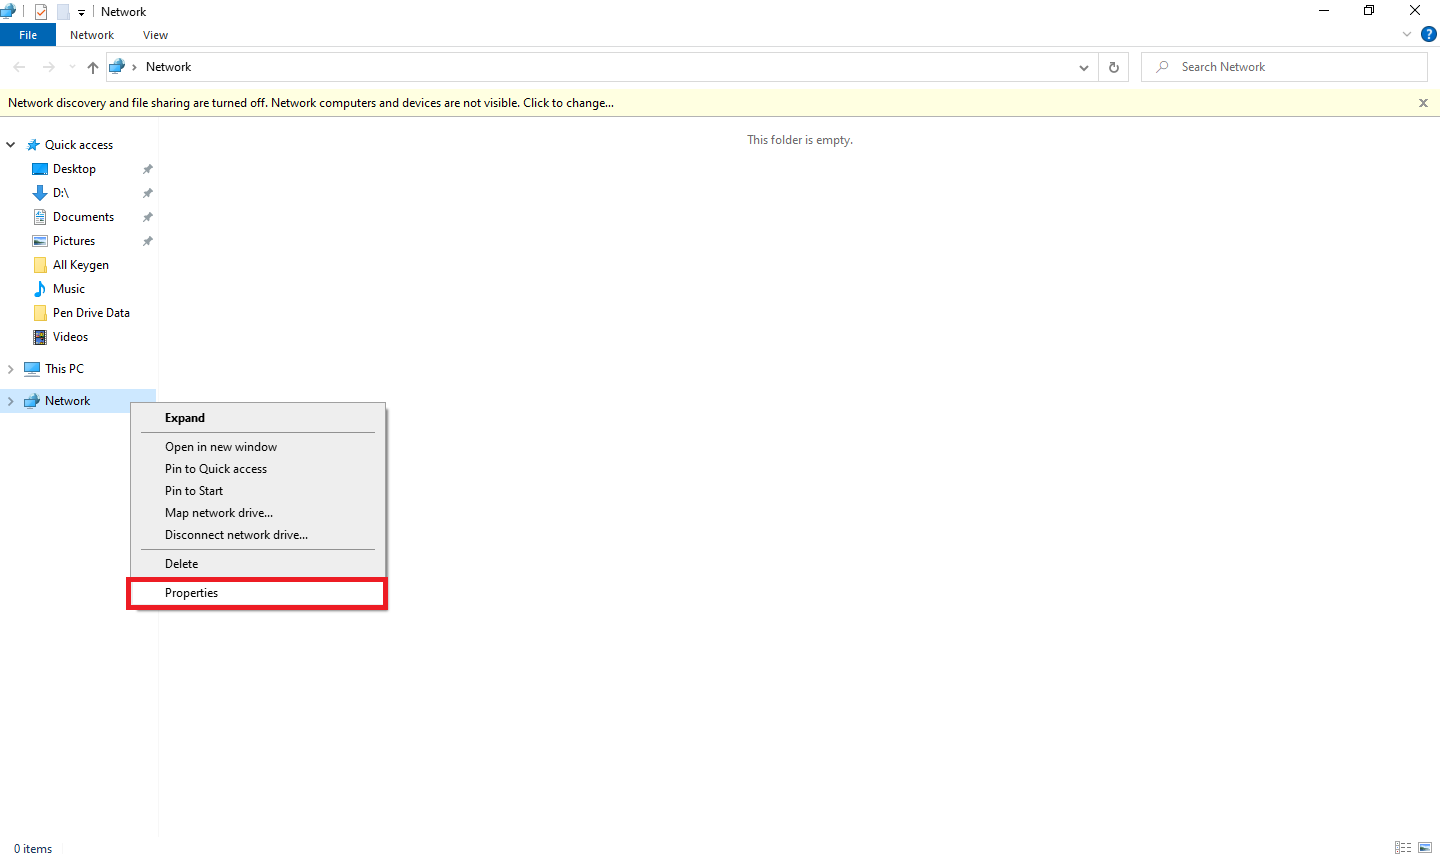Dismiss the network discovery notification bar
This screenshot has width=1440, height=860.
[x=1423, y=103]
